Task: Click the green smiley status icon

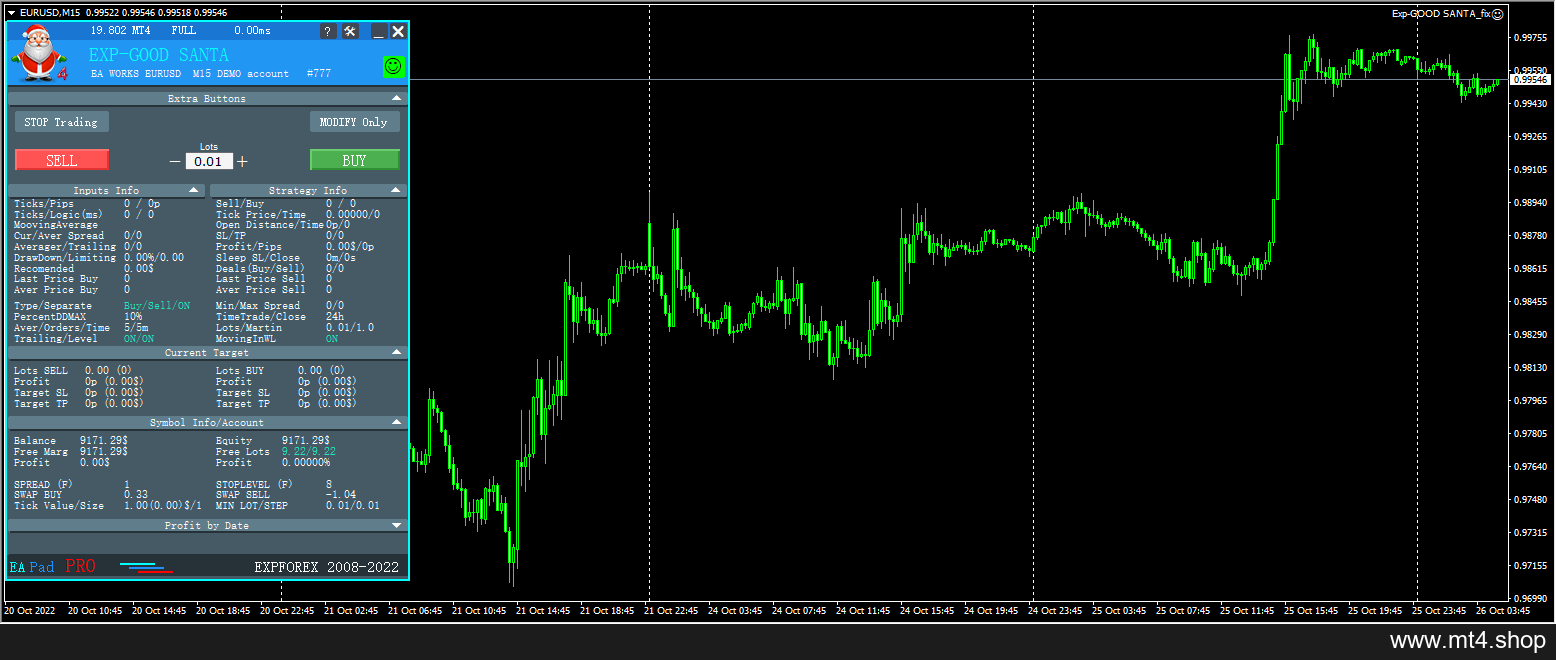Action: pos(394,66)
